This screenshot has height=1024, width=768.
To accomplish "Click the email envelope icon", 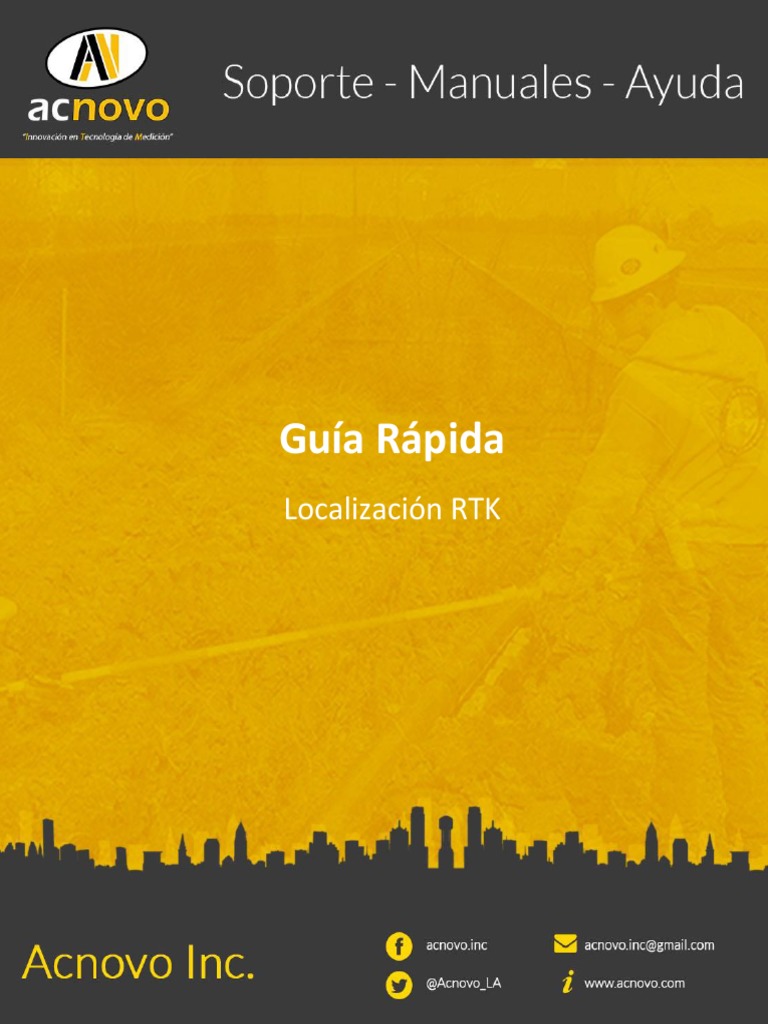I will [x=565, y=944].
